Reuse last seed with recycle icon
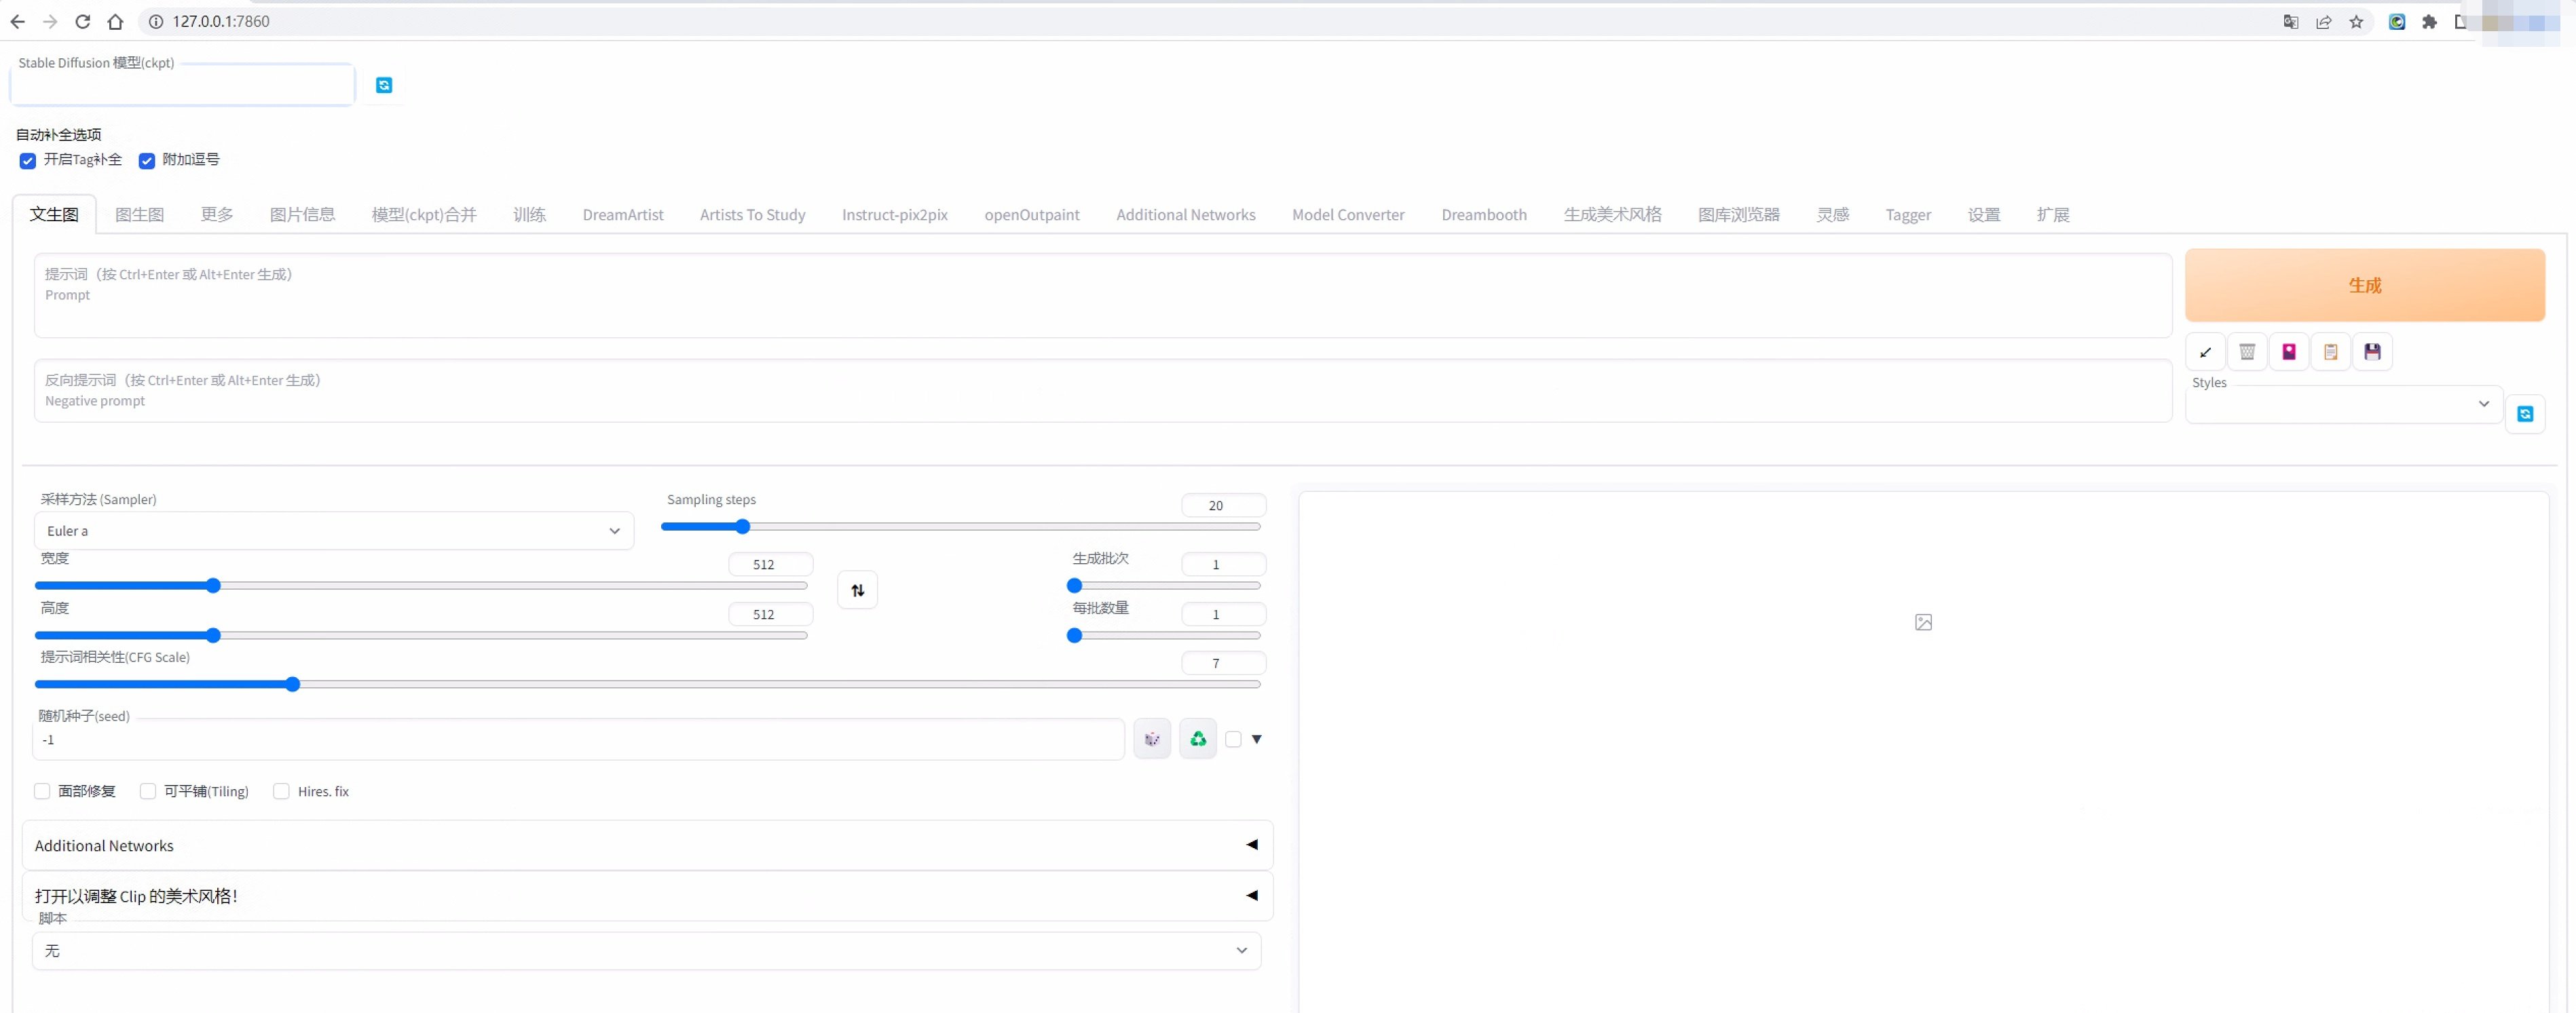Screen dimensions: 2576x1013 click(x=1198, y=739)
